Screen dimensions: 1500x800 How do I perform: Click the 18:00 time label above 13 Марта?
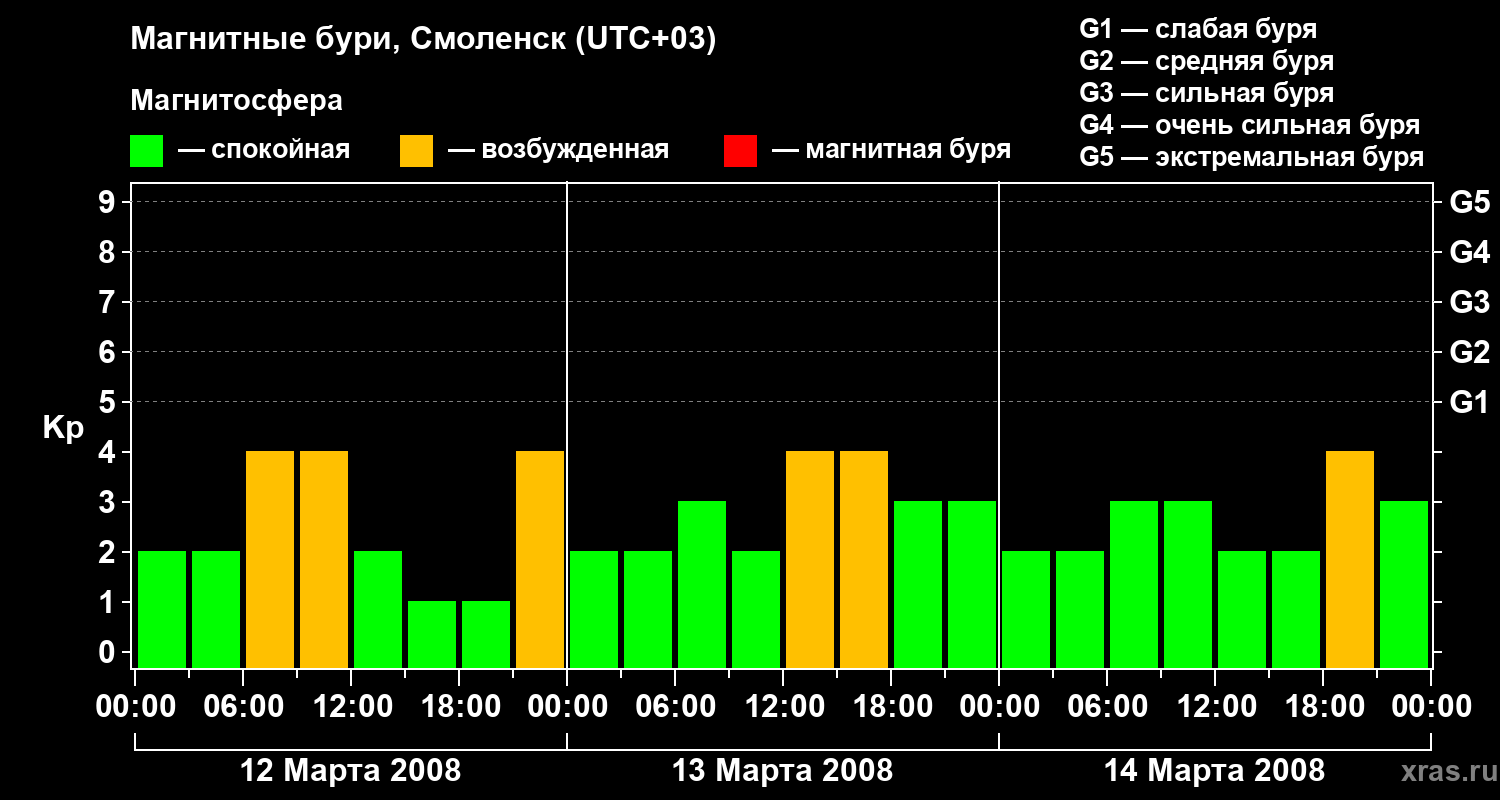(x=891, y=707)
